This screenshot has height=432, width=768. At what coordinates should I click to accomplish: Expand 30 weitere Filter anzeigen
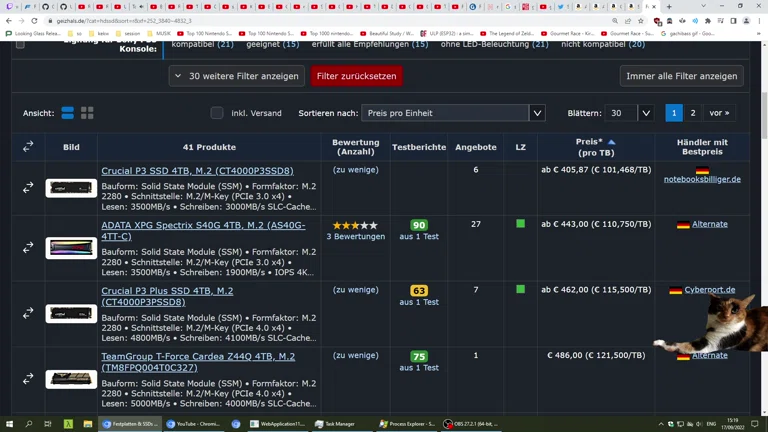[x=236, y=76]
